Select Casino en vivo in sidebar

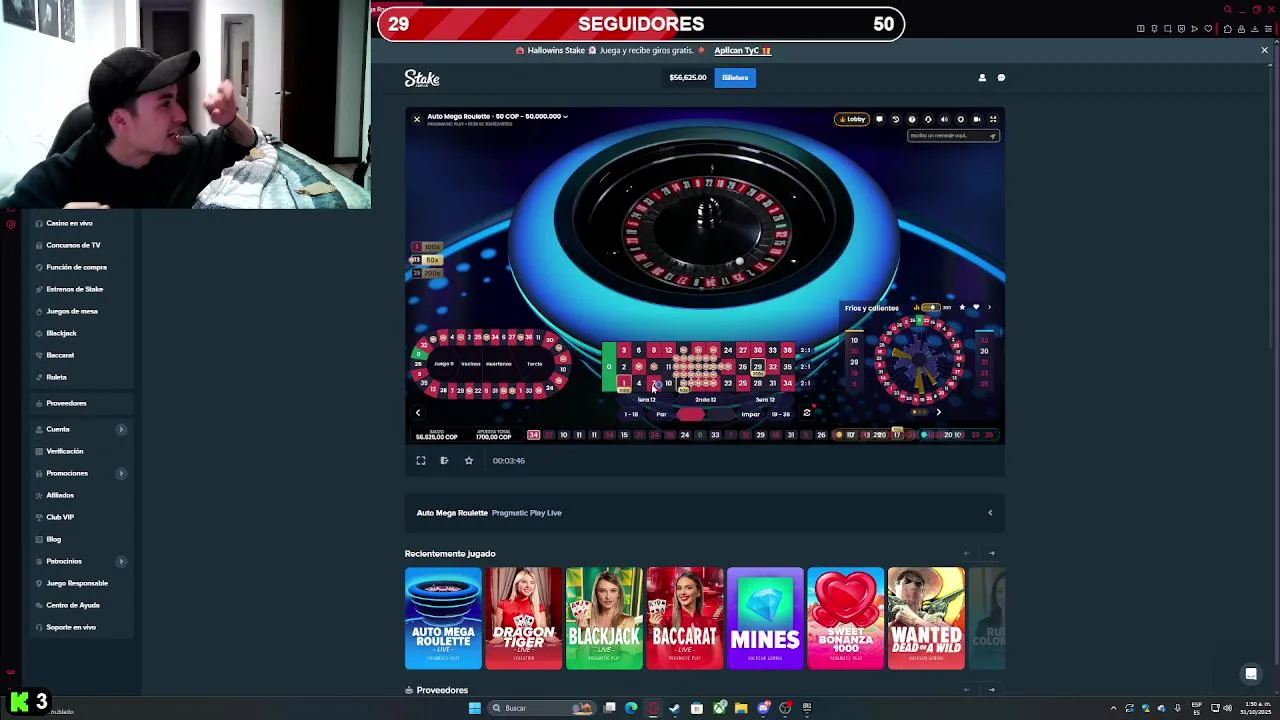[69, 223]
